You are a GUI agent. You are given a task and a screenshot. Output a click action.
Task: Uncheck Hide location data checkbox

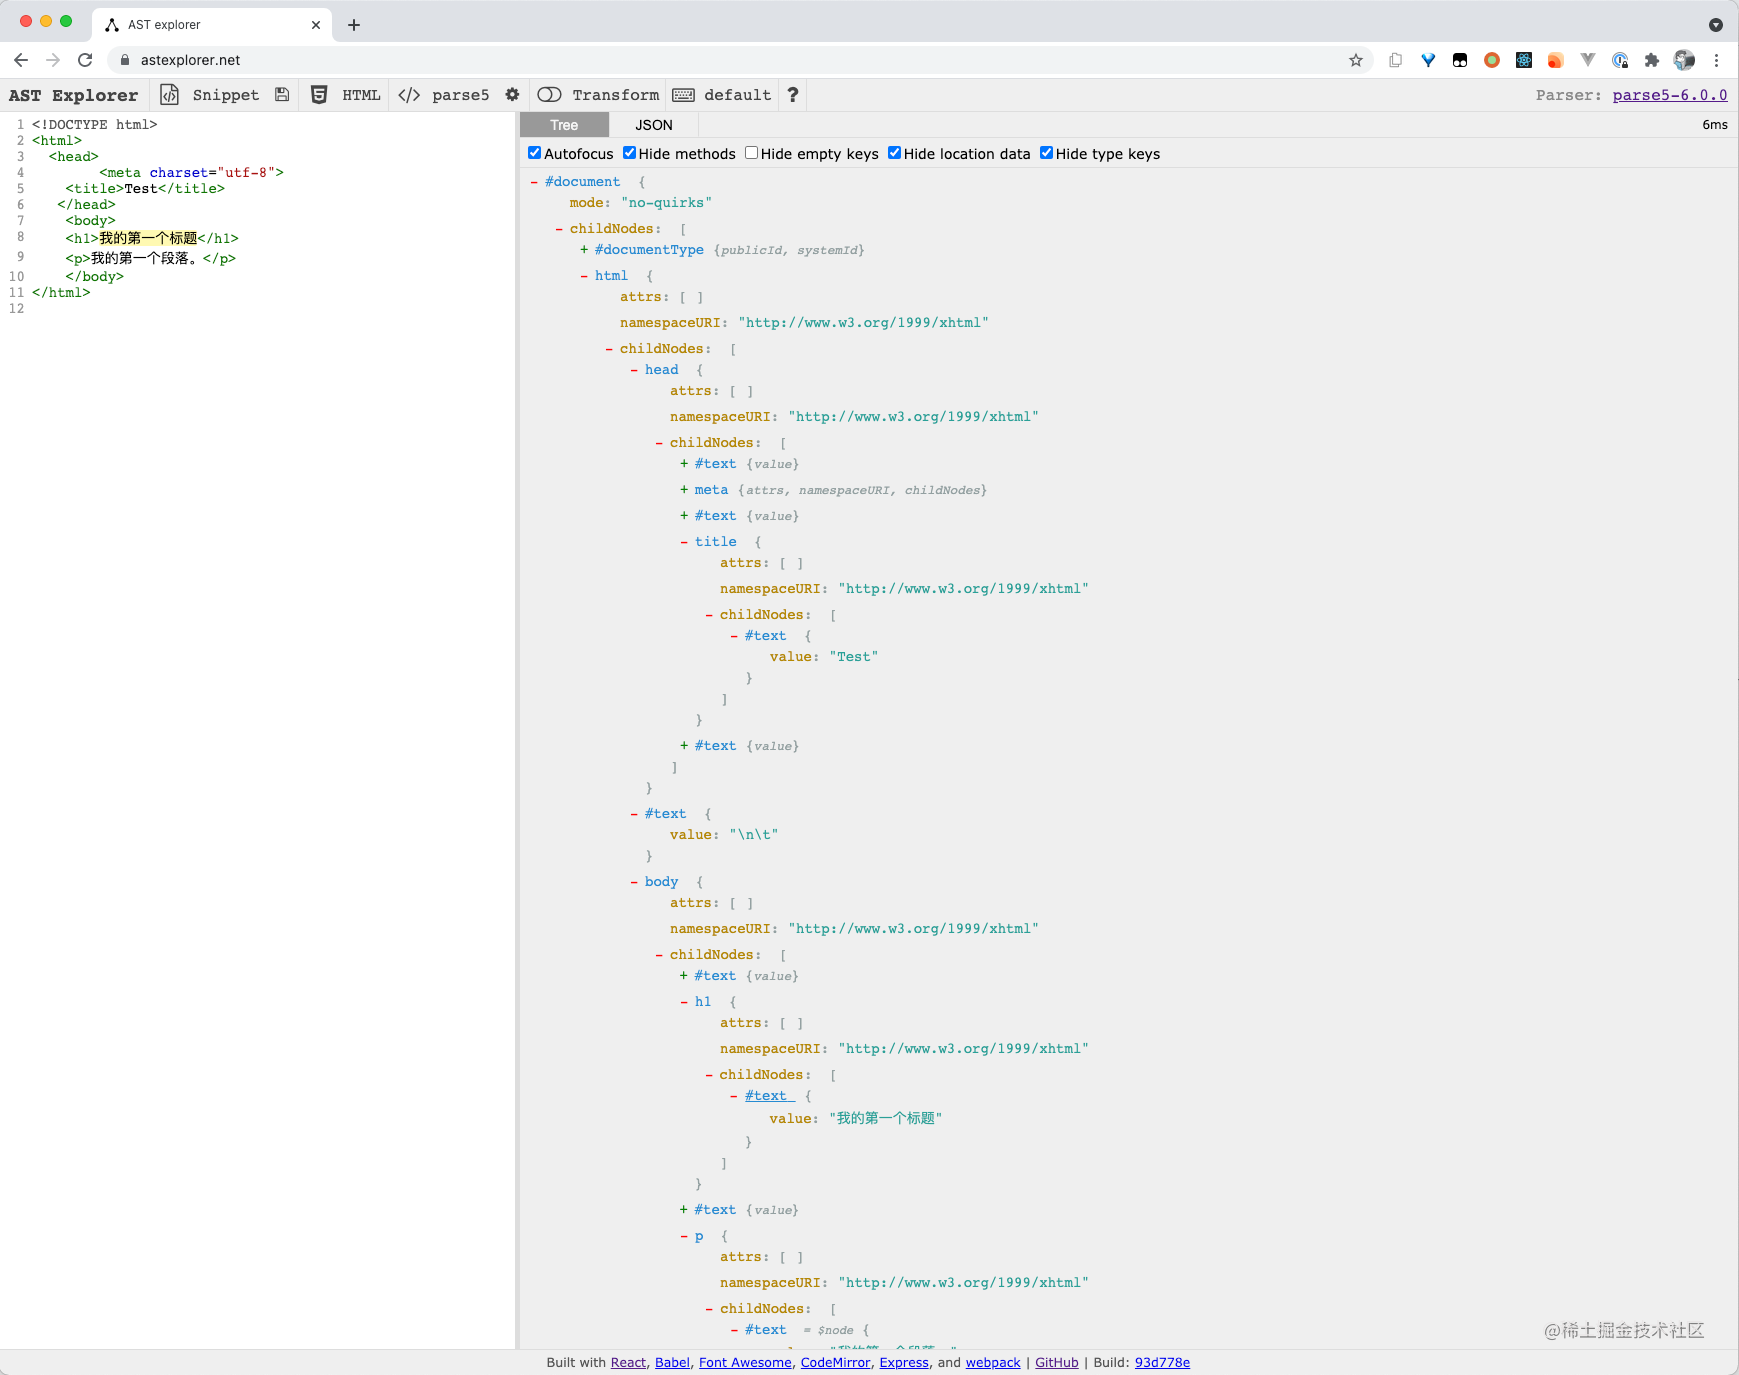(895, 153)
